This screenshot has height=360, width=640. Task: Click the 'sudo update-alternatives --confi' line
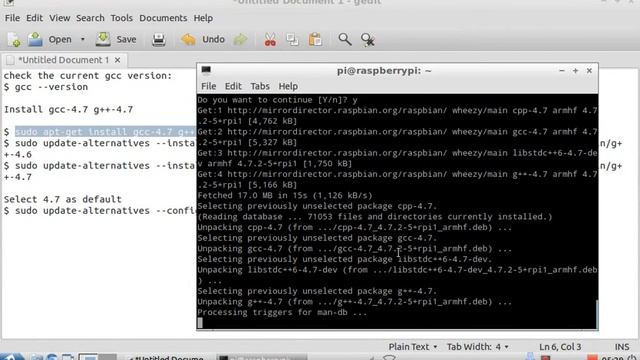[x=100, y=211]
